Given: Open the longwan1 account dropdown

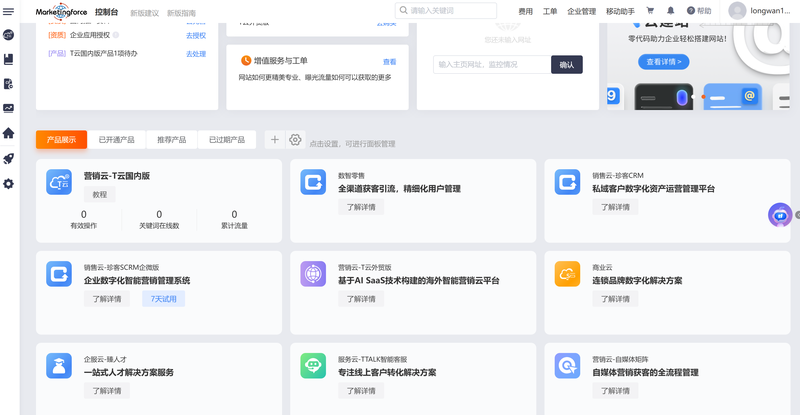Looking at the screenshot, I should pyautogui.click(x=770, y=11).
